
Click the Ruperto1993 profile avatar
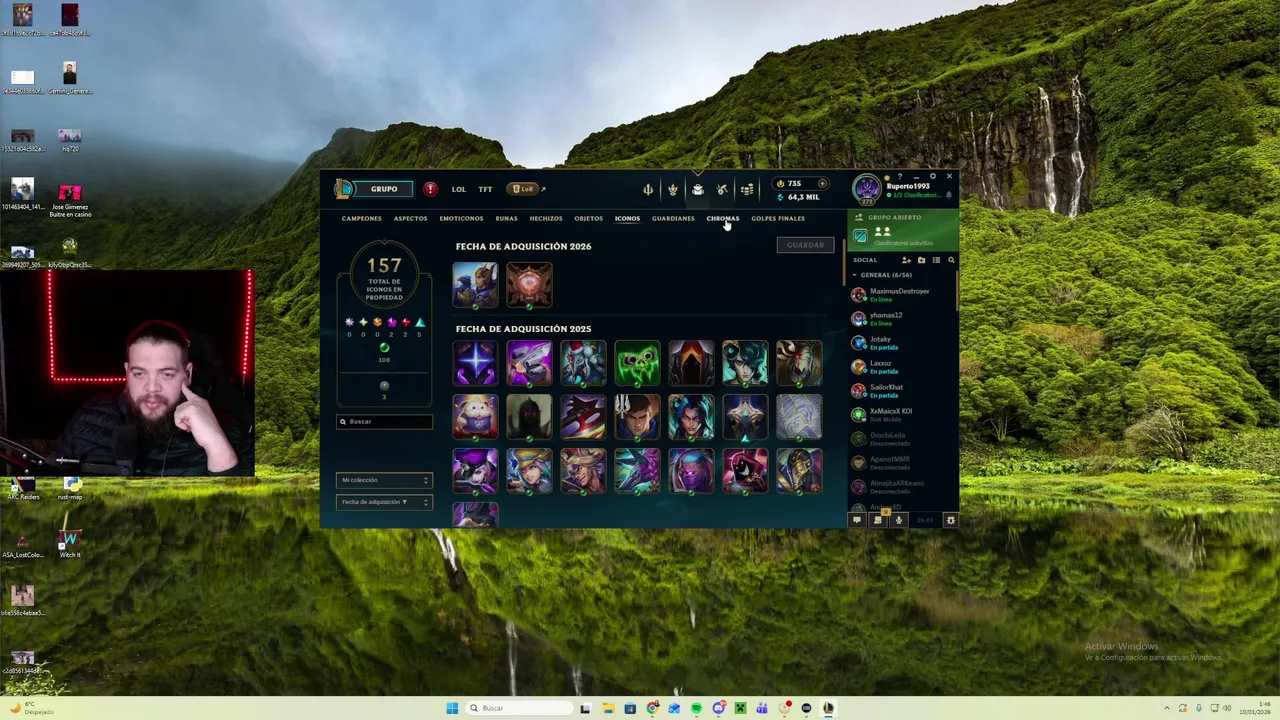(867, 188)
